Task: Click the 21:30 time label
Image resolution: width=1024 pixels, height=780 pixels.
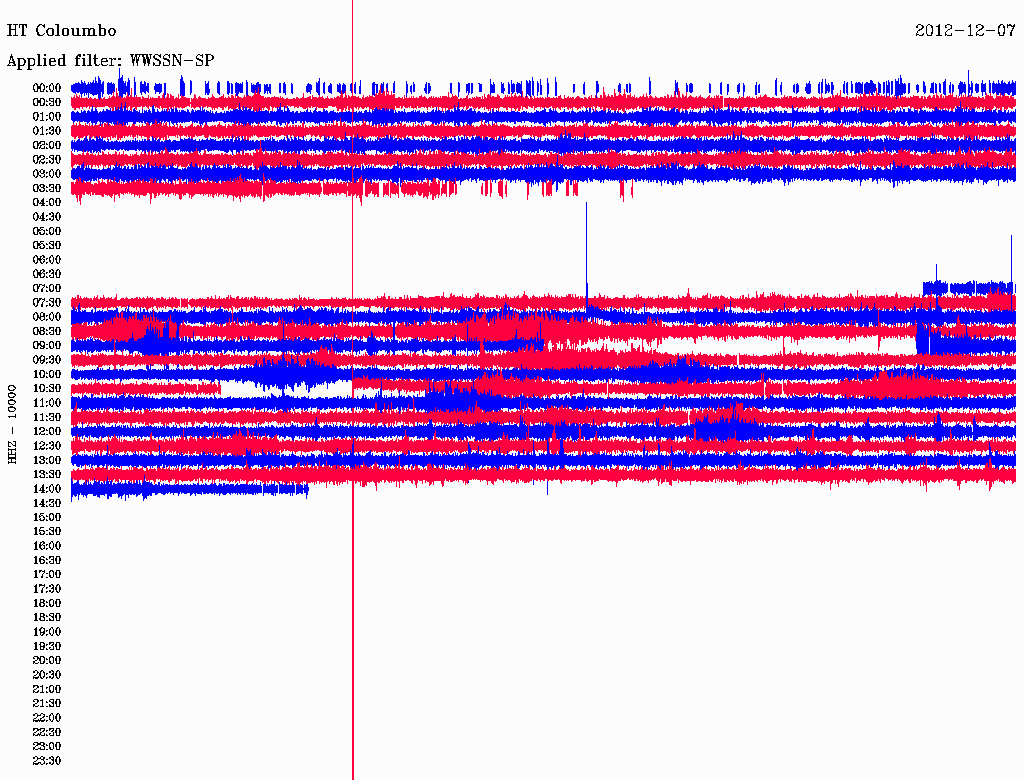Action: 47,703
